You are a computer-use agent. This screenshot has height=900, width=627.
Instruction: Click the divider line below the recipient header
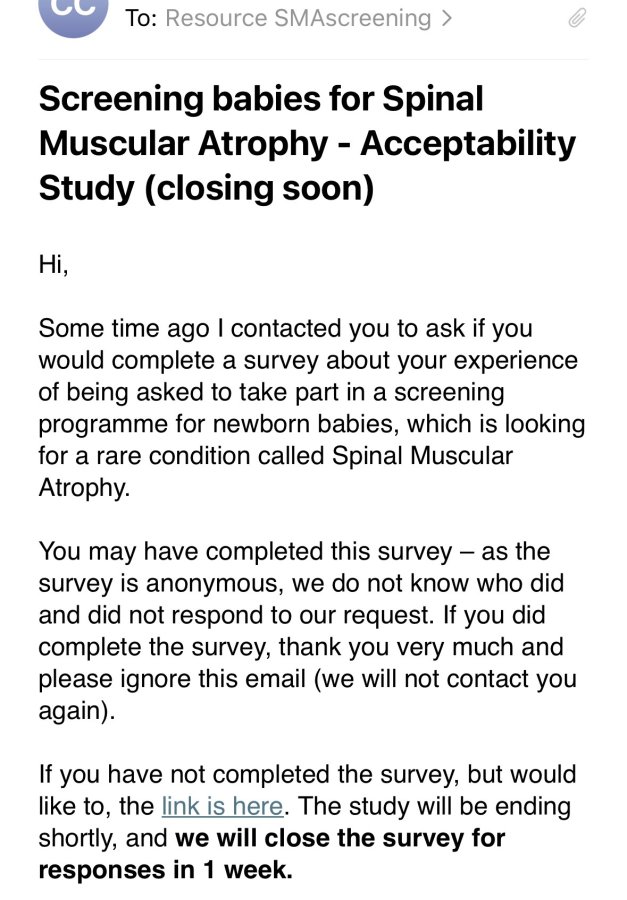tap(313, 59)
